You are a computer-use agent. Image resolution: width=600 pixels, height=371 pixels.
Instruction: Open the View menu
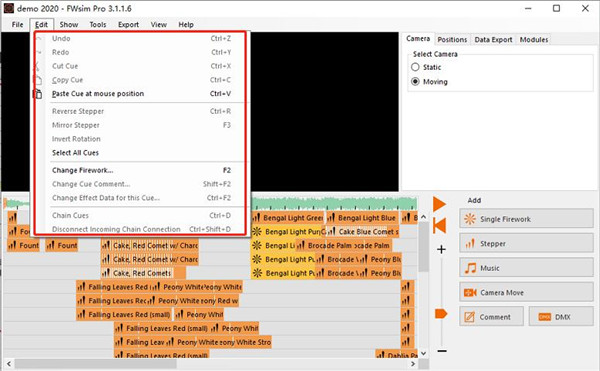(x=158, y=24)
